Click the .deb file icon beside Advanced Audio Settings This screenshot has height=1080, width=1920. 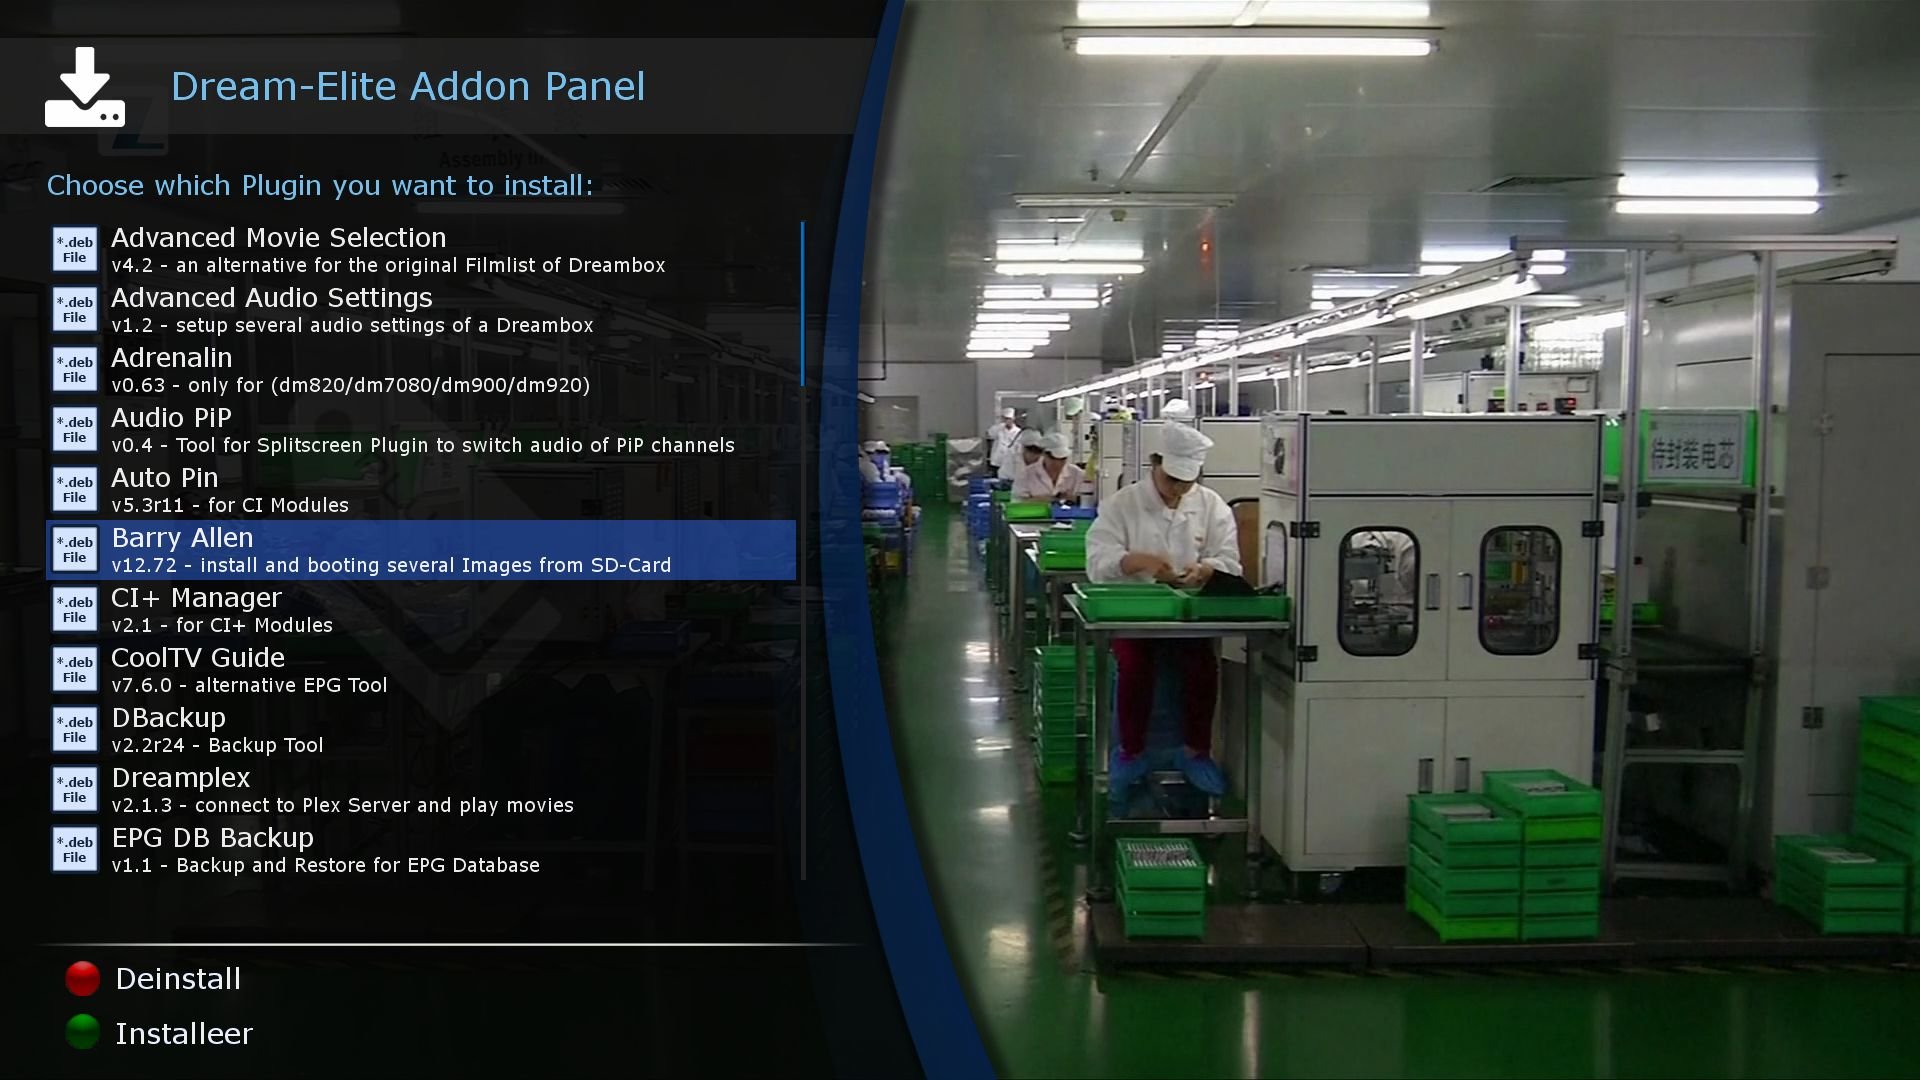pos(75,310)
